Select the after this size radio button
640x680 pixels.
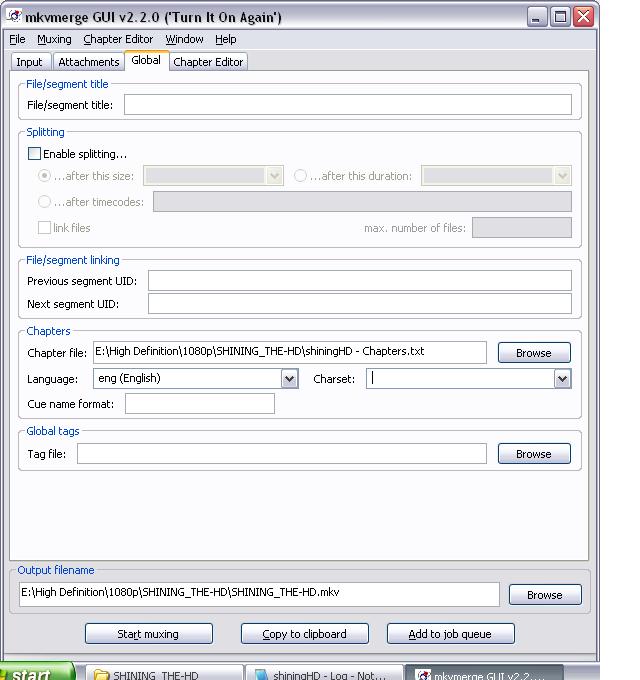coord(44,176)
